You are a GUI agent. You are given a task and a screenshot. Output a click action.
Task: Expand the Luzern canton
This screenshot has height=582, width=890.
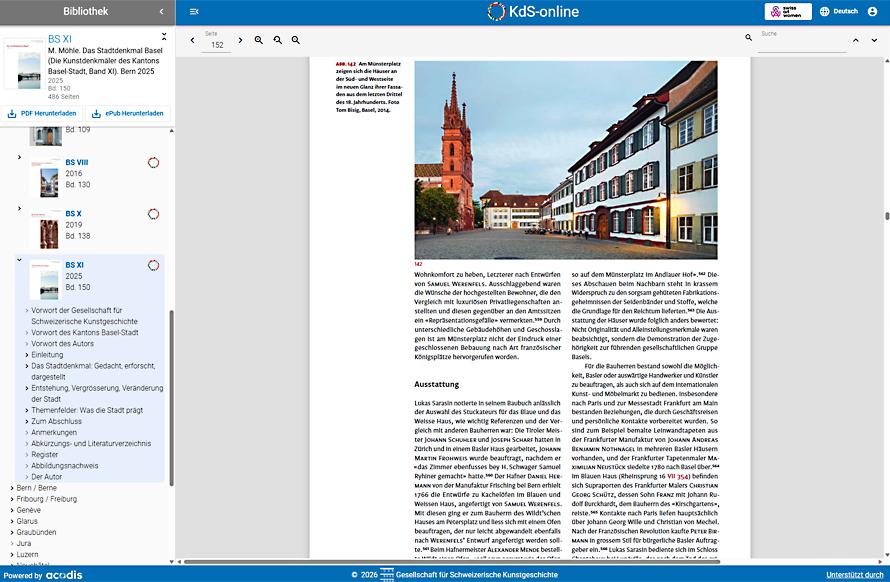pyautogui.click(x=12, y=554)
